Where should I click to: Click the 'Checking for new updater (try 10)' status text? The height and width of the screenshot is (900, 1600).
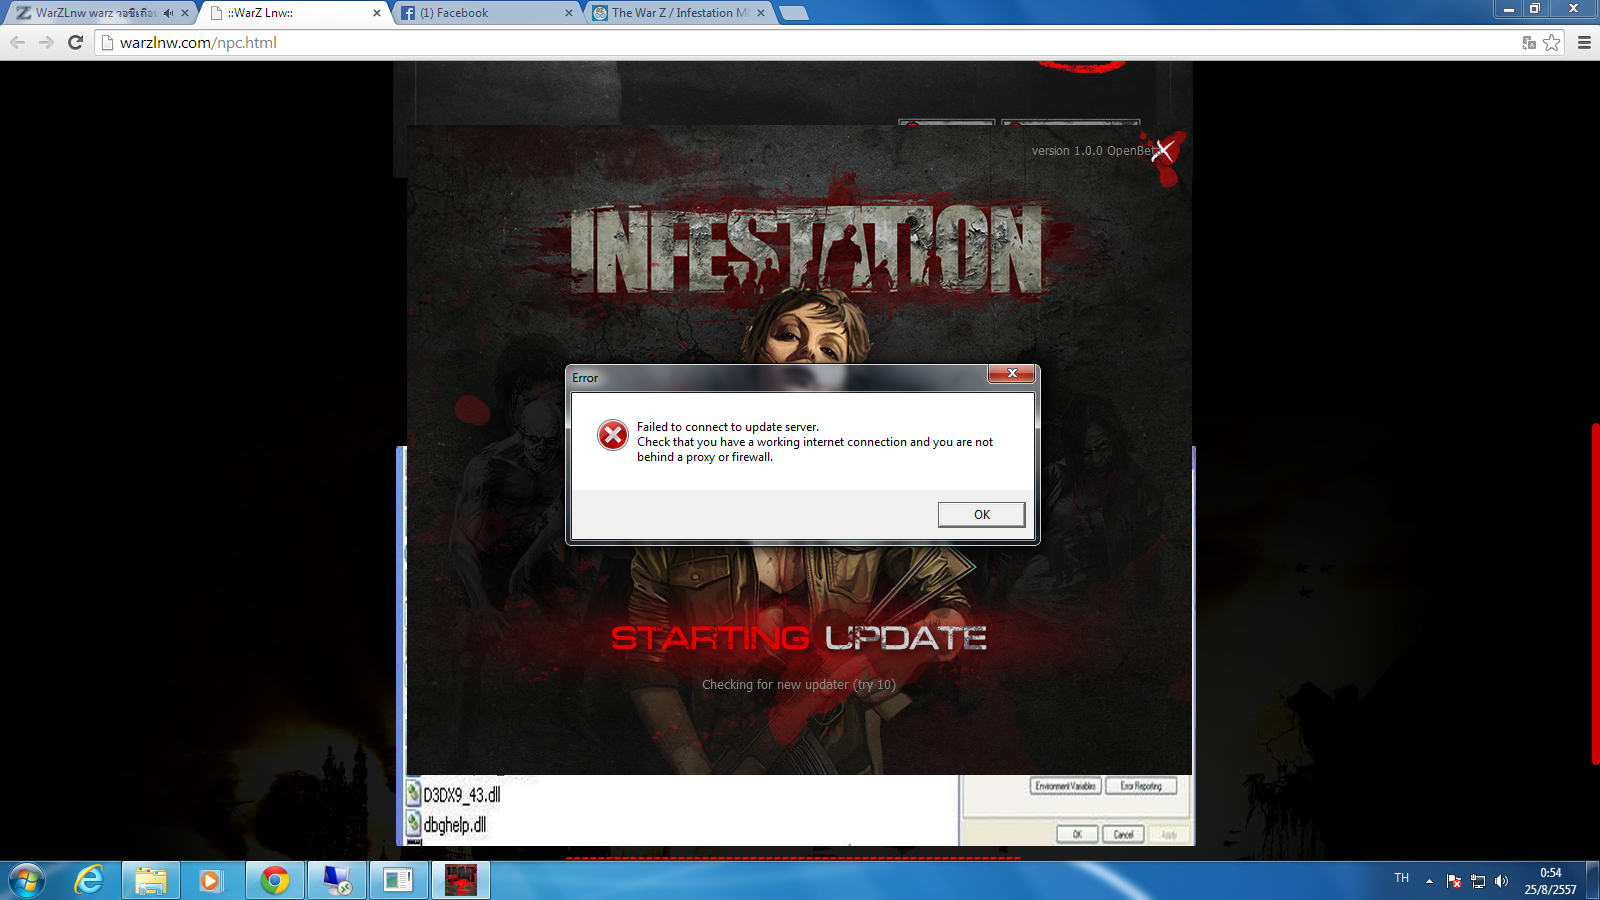click(799, 685)
